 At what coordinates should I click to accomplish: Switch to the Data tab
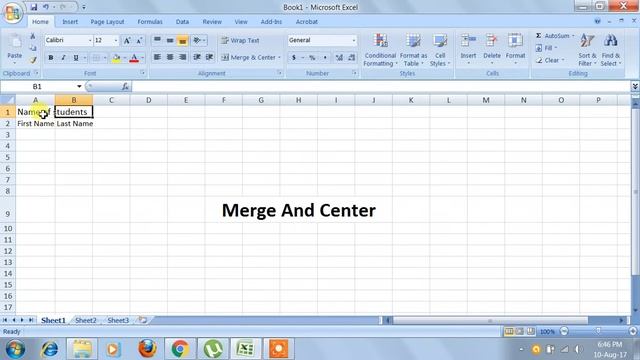tap(182, 22)
